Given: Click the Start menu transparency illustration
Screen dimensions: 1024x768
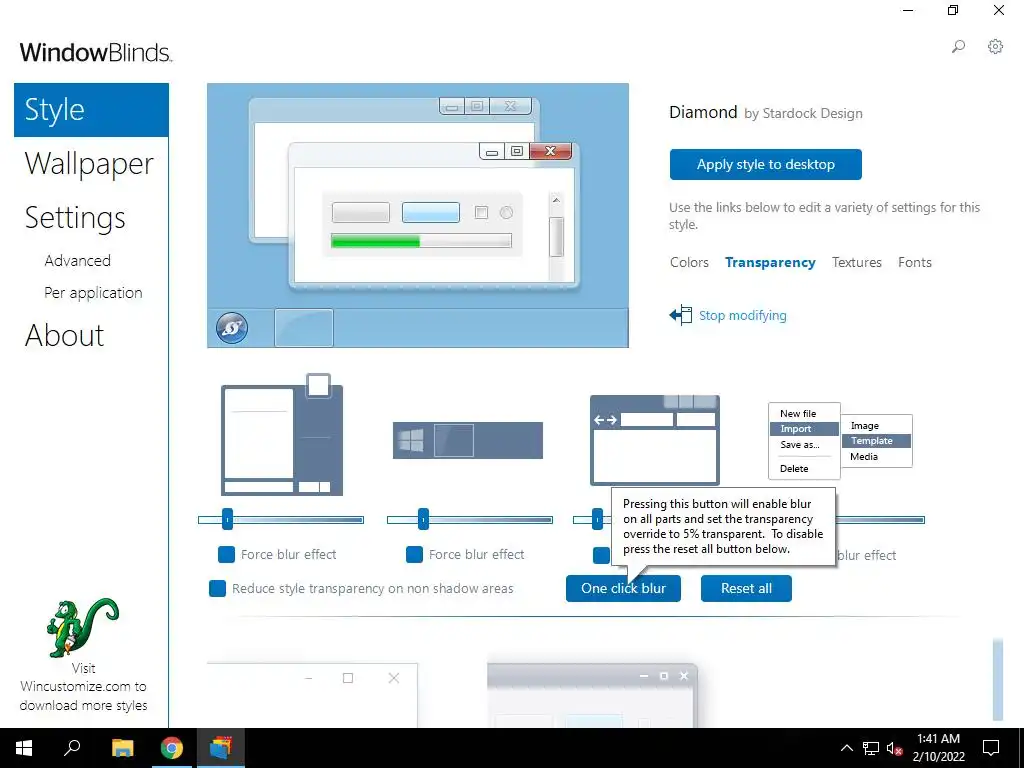Looking at the screenshot, I should click(x=282, y=436).
